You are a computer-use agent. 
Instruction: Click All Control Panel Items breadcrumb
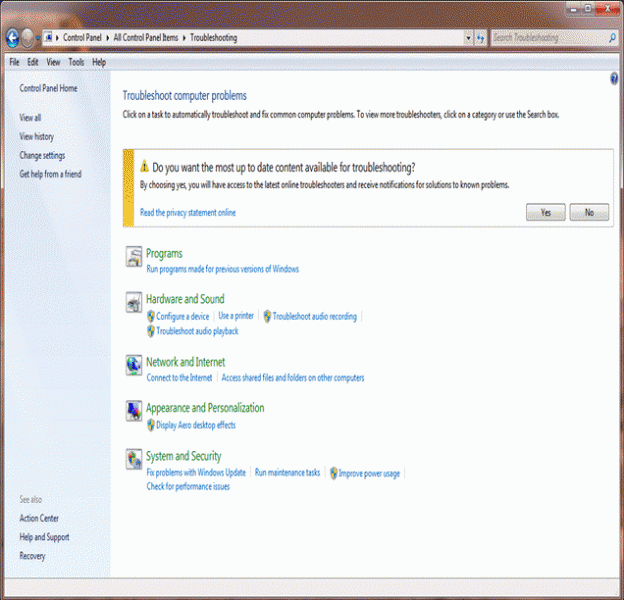click(146, 37)
